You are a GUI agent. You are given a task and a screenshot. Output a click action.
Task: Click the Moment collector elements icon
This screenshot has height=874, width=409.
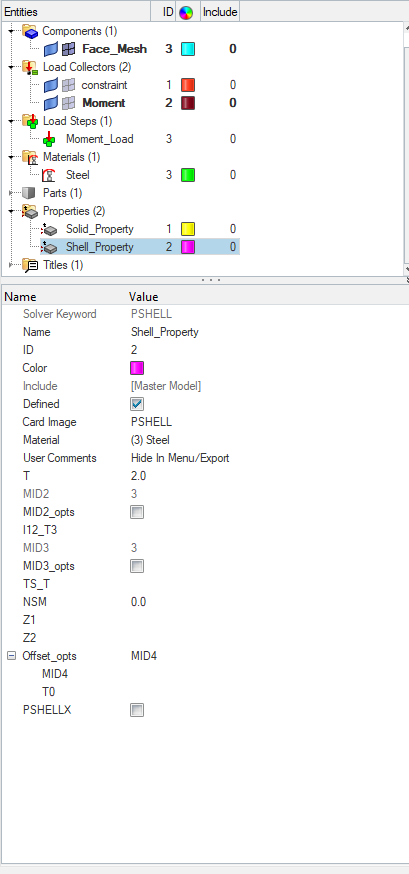[69, 103]
